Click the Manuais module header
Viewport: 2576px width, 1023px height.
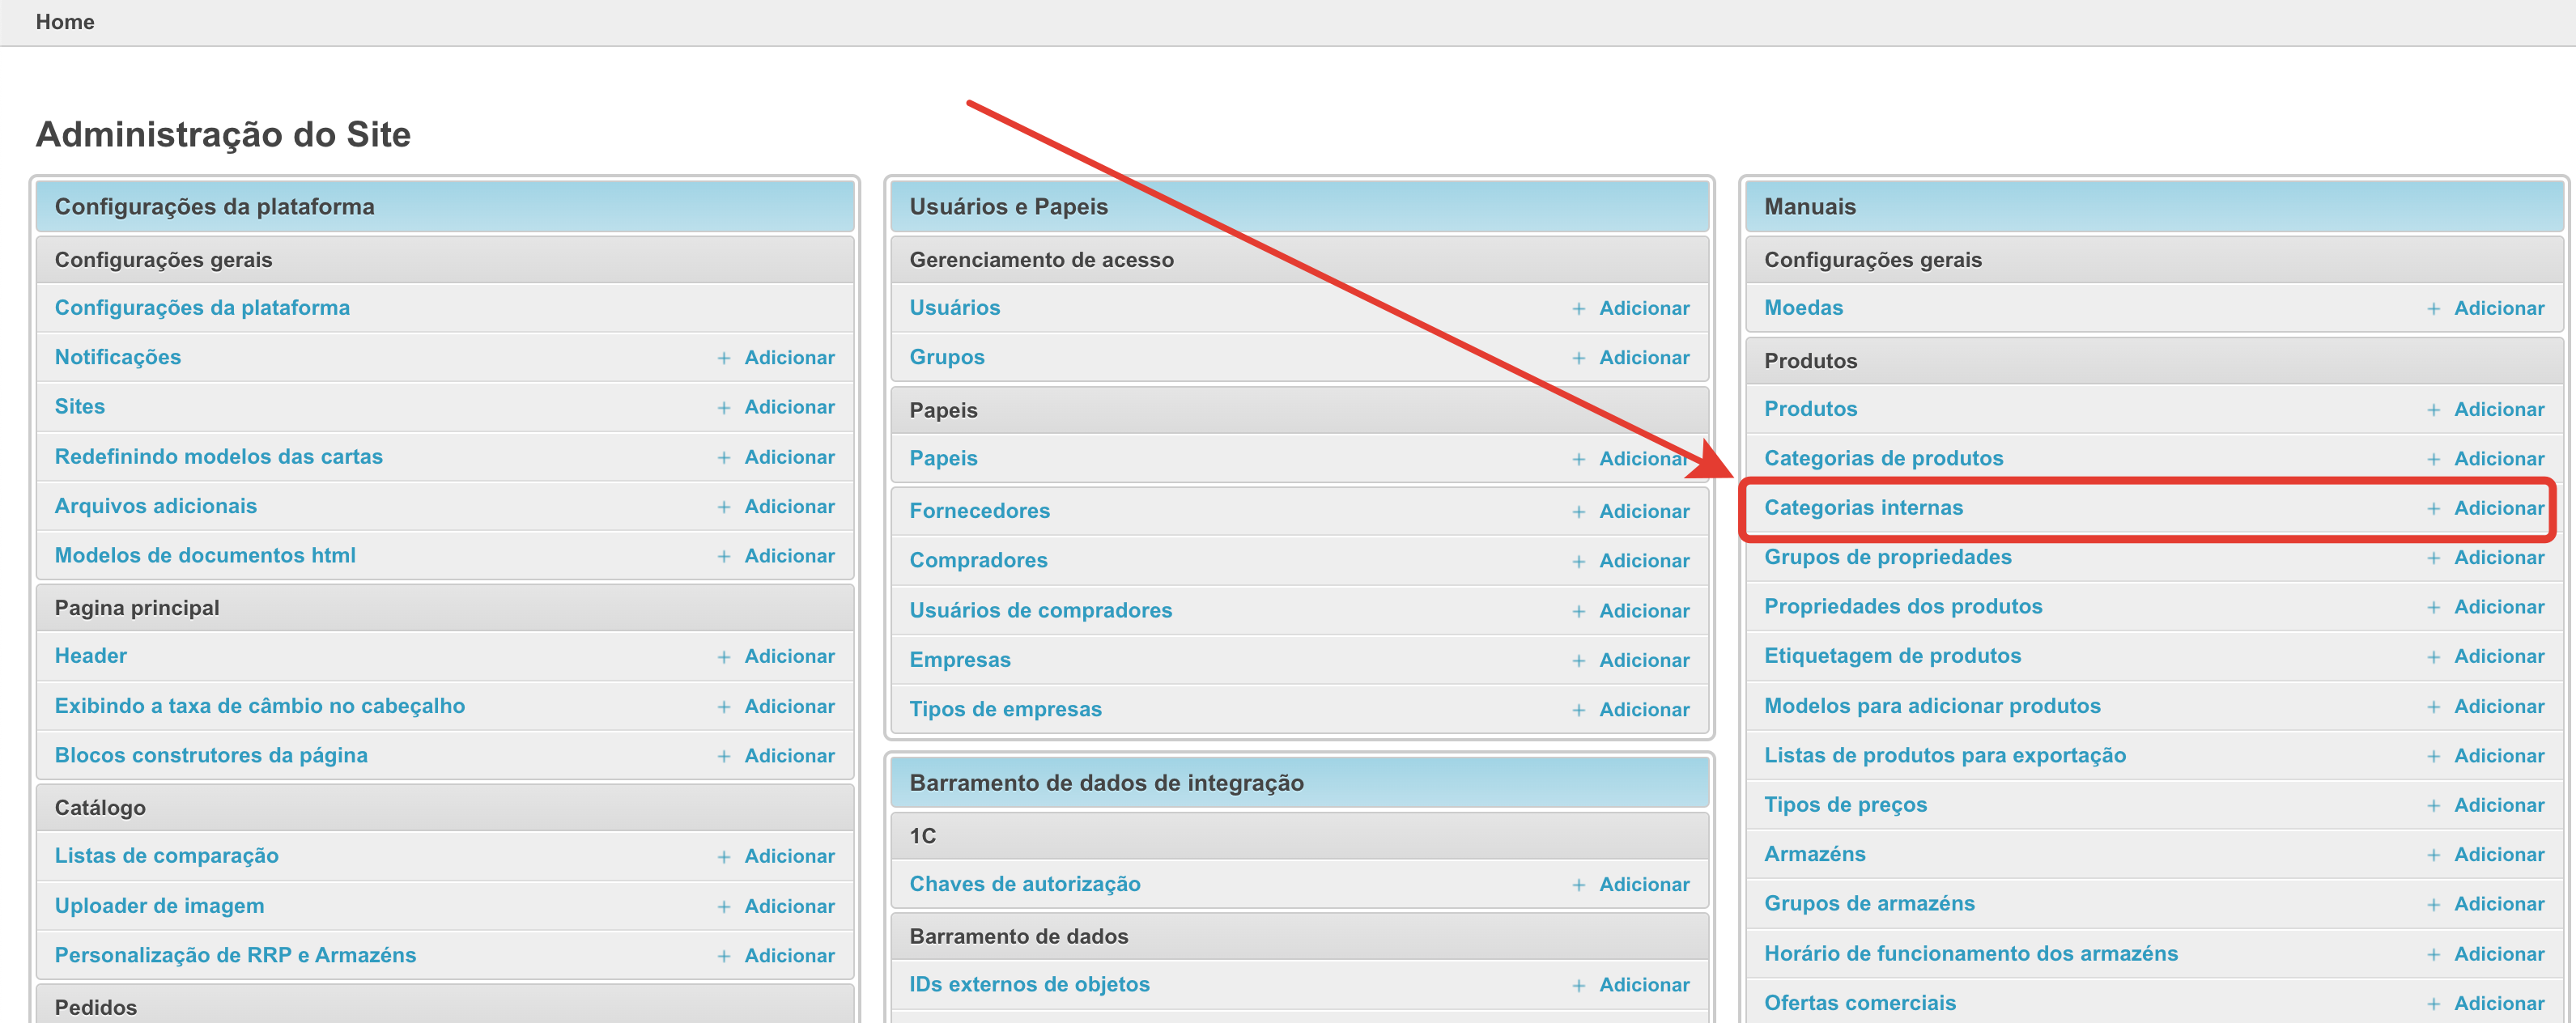[1809, 207]
